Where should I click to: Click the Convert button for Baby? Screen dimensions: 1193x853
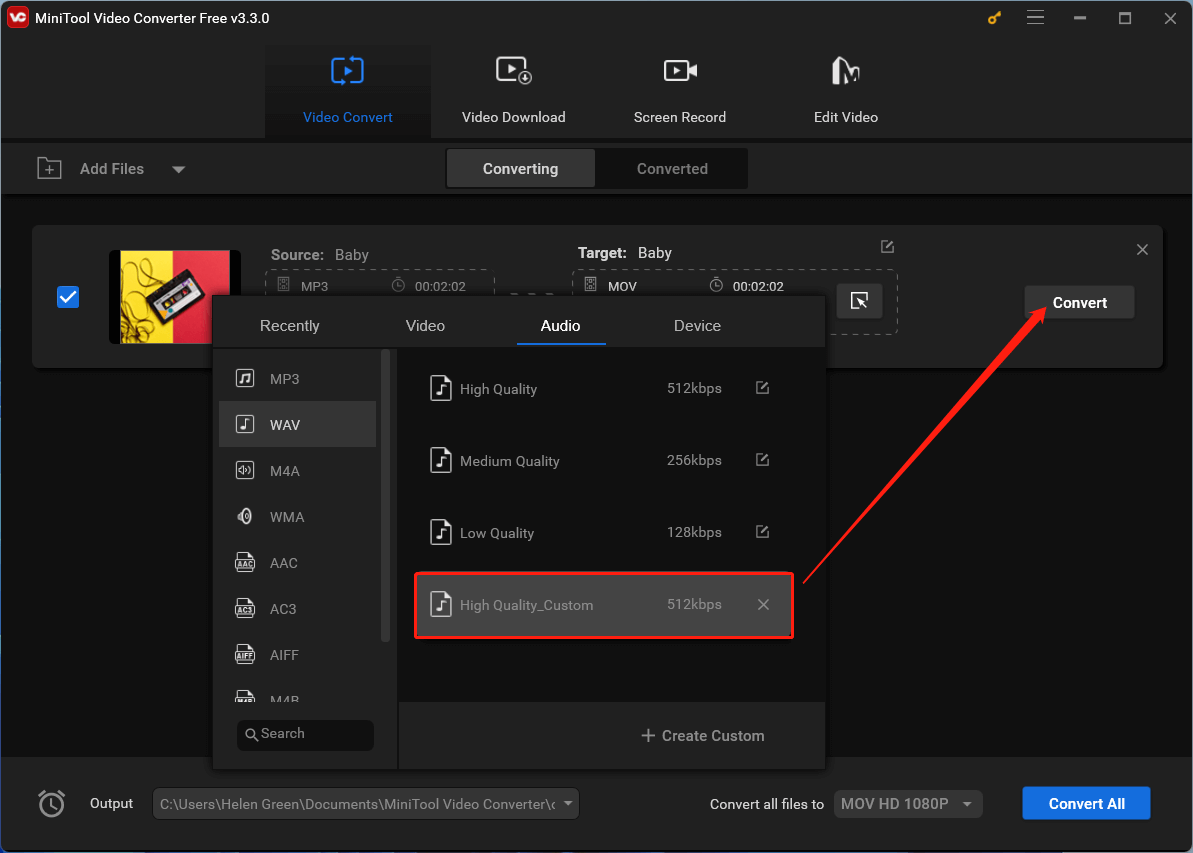coord(1079,302)
